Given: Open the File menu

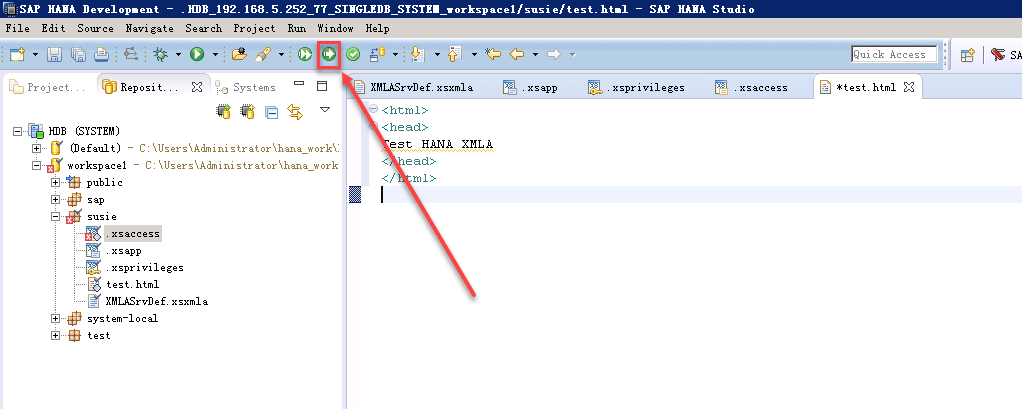Looking at the screenshot, I should 18,29.
